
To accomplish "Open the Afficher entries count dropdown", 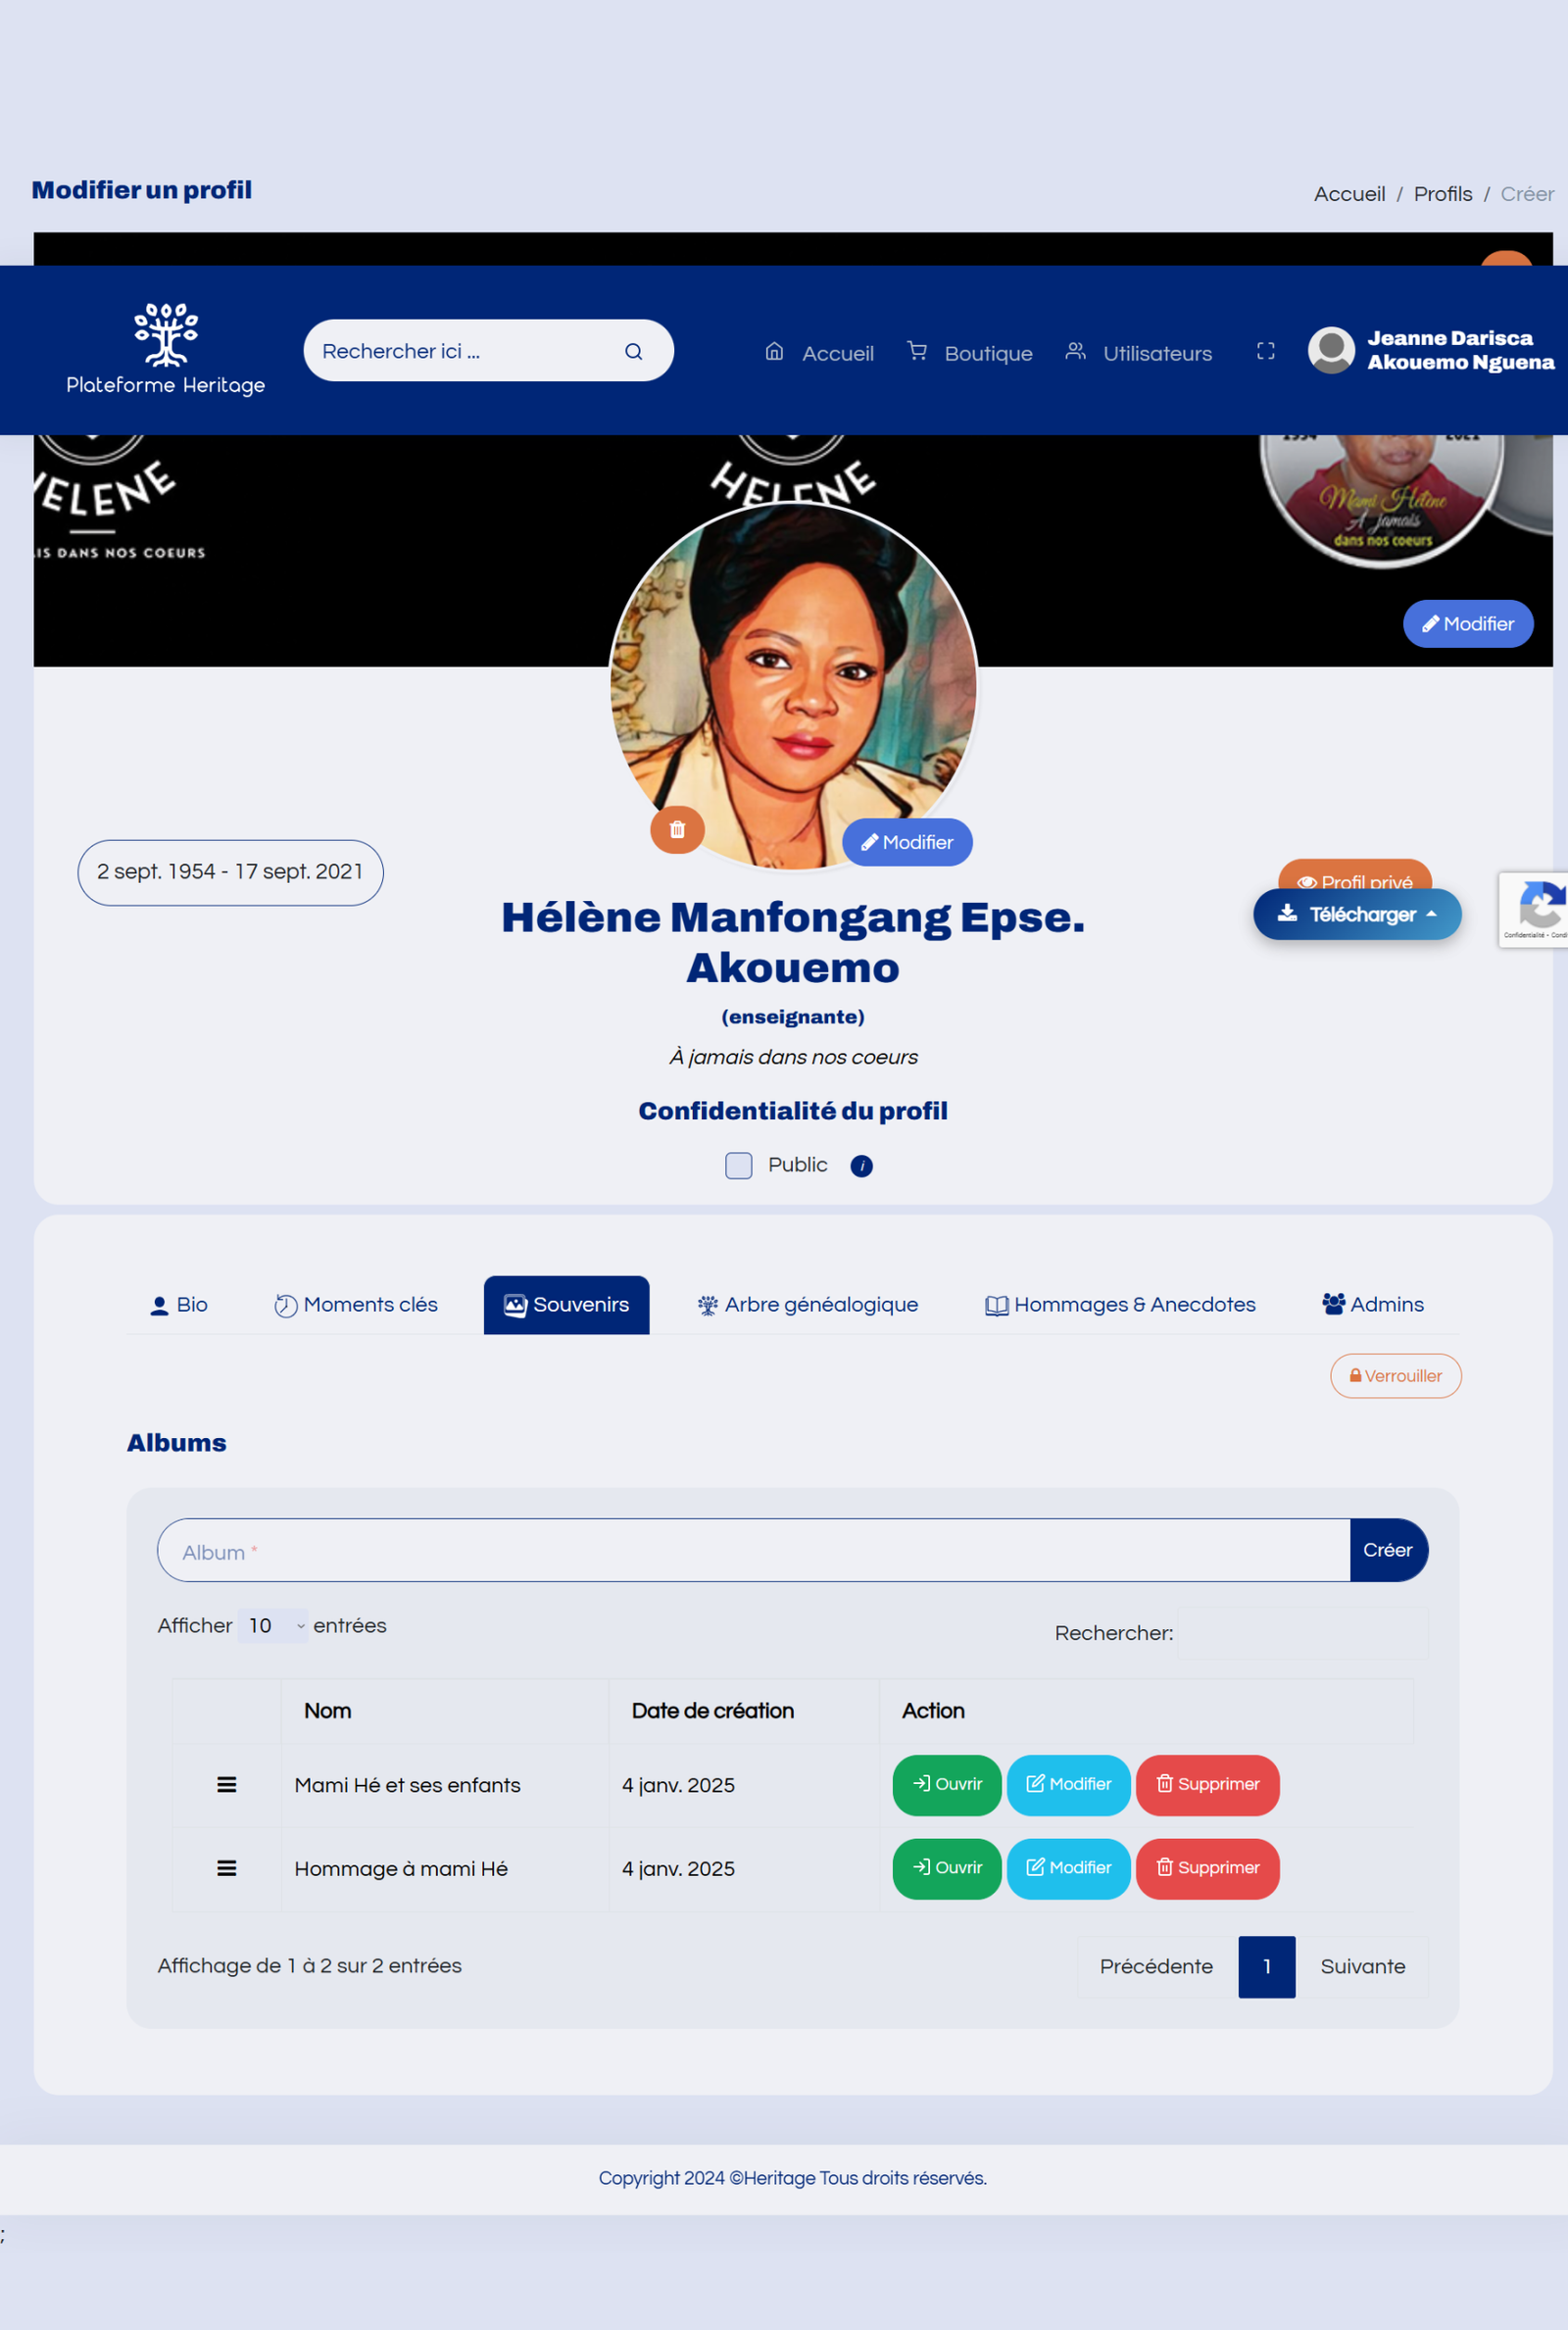I will [273, 1626].
